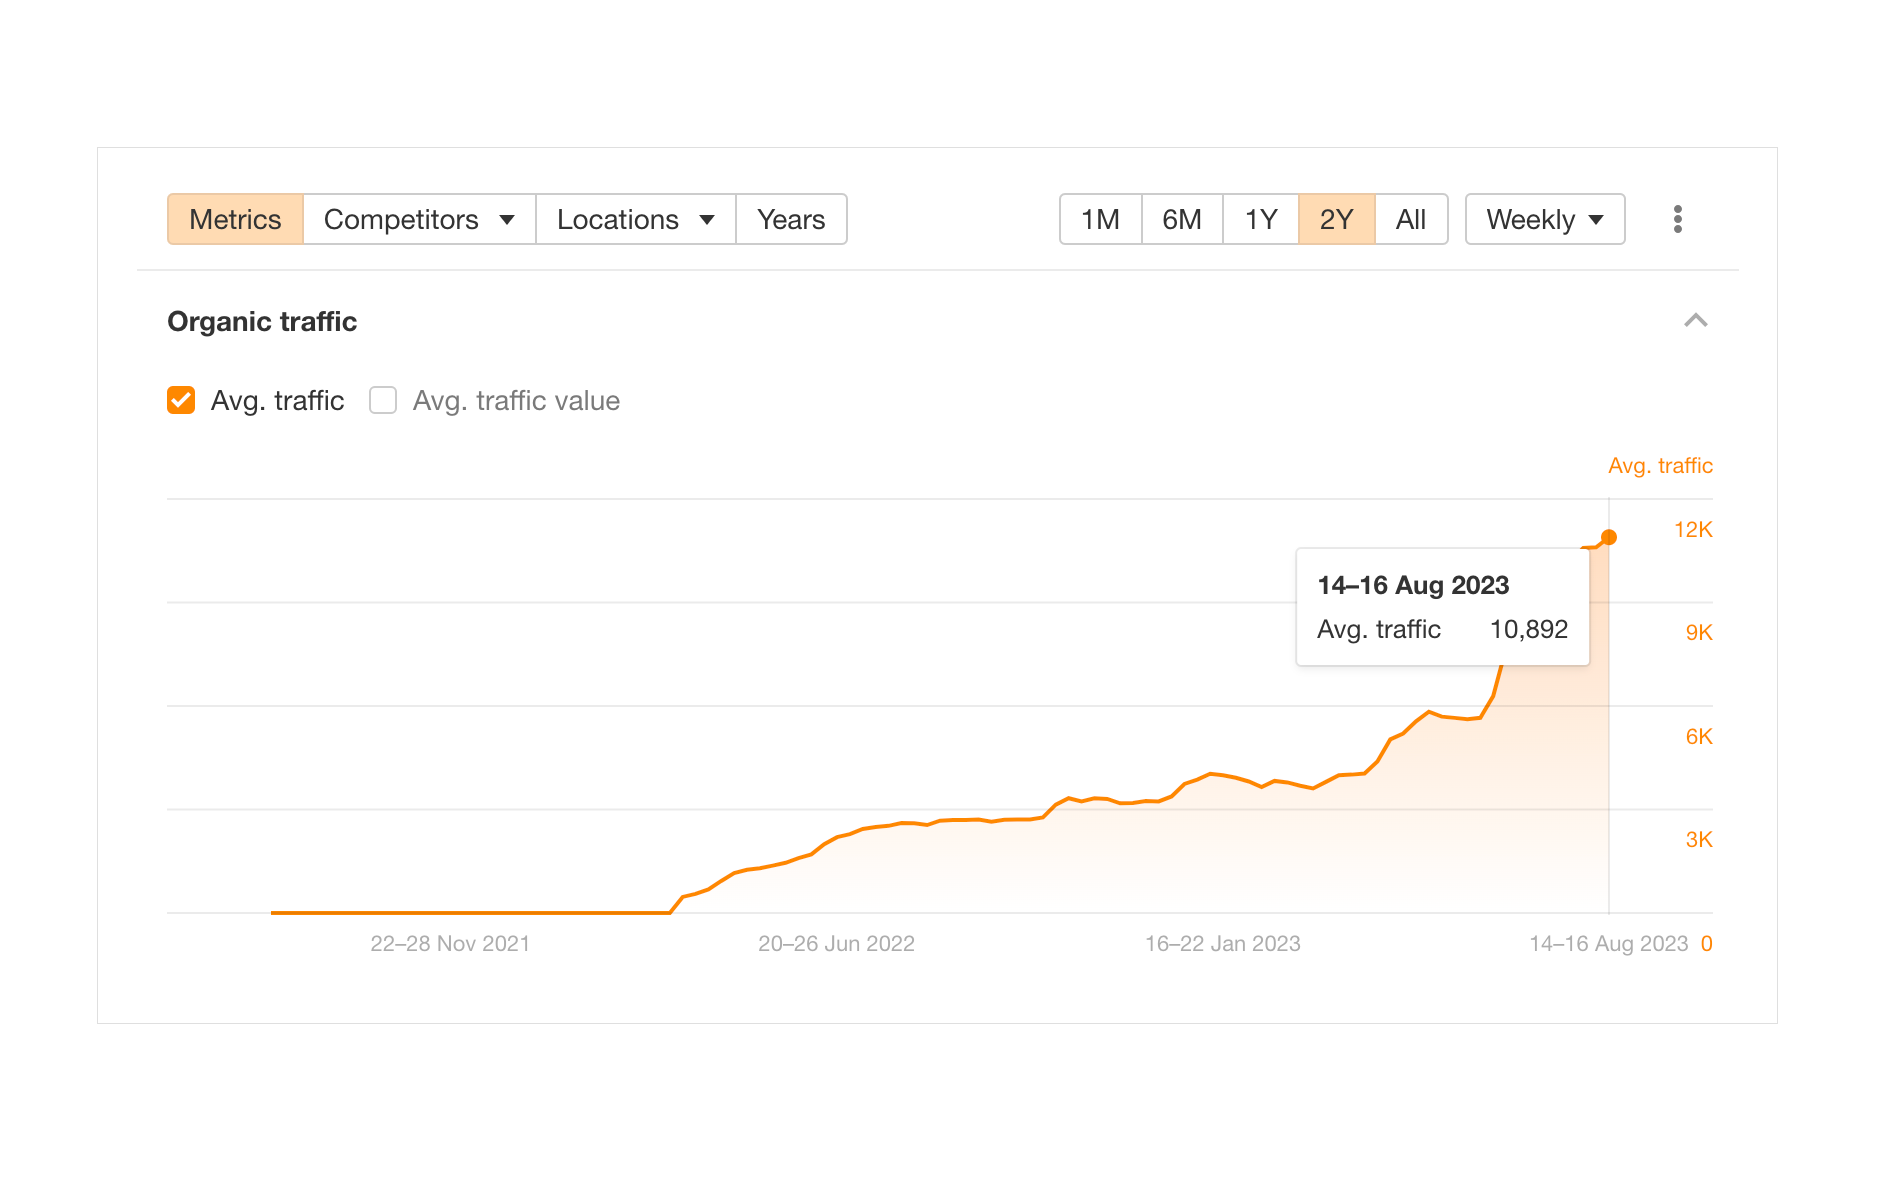
Task: Show the All time range
Action: (x=1411, y=219)
